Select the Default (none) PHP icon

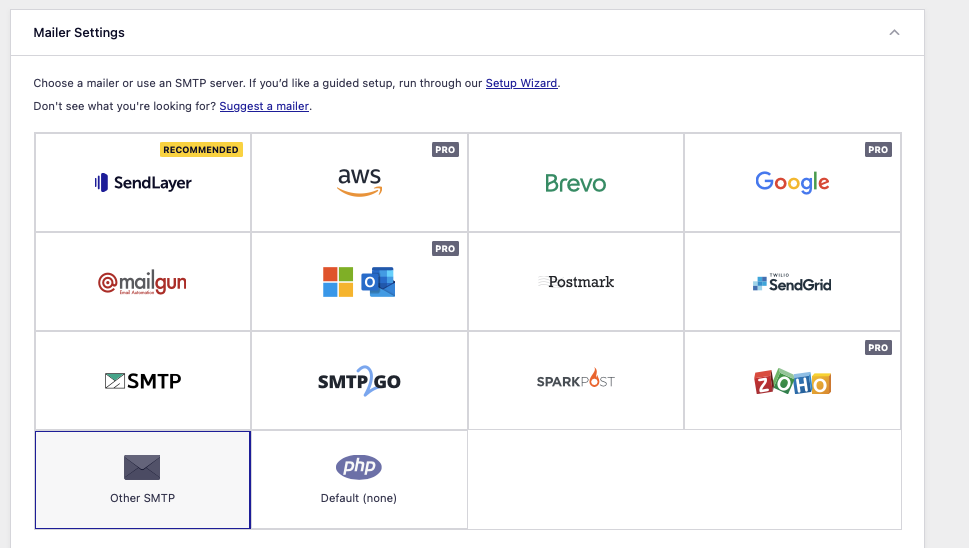point(359,467)
